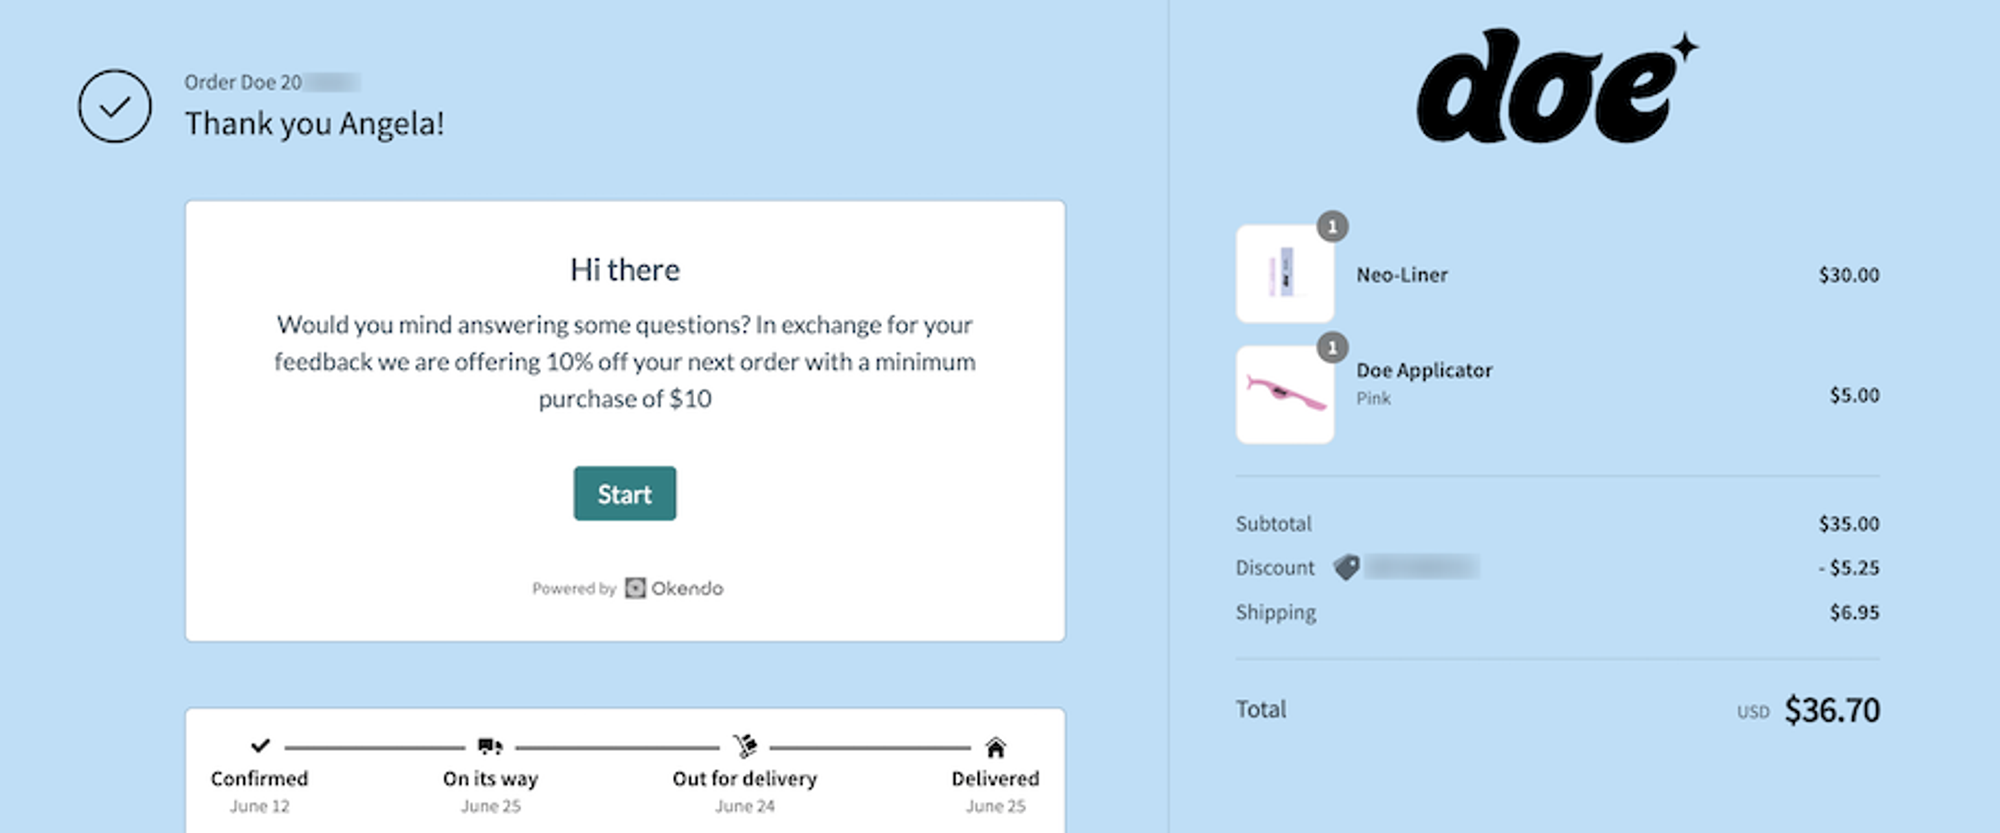Click the Thank you Angela! heading
The image size is (2000, 833).
[314, 124]
